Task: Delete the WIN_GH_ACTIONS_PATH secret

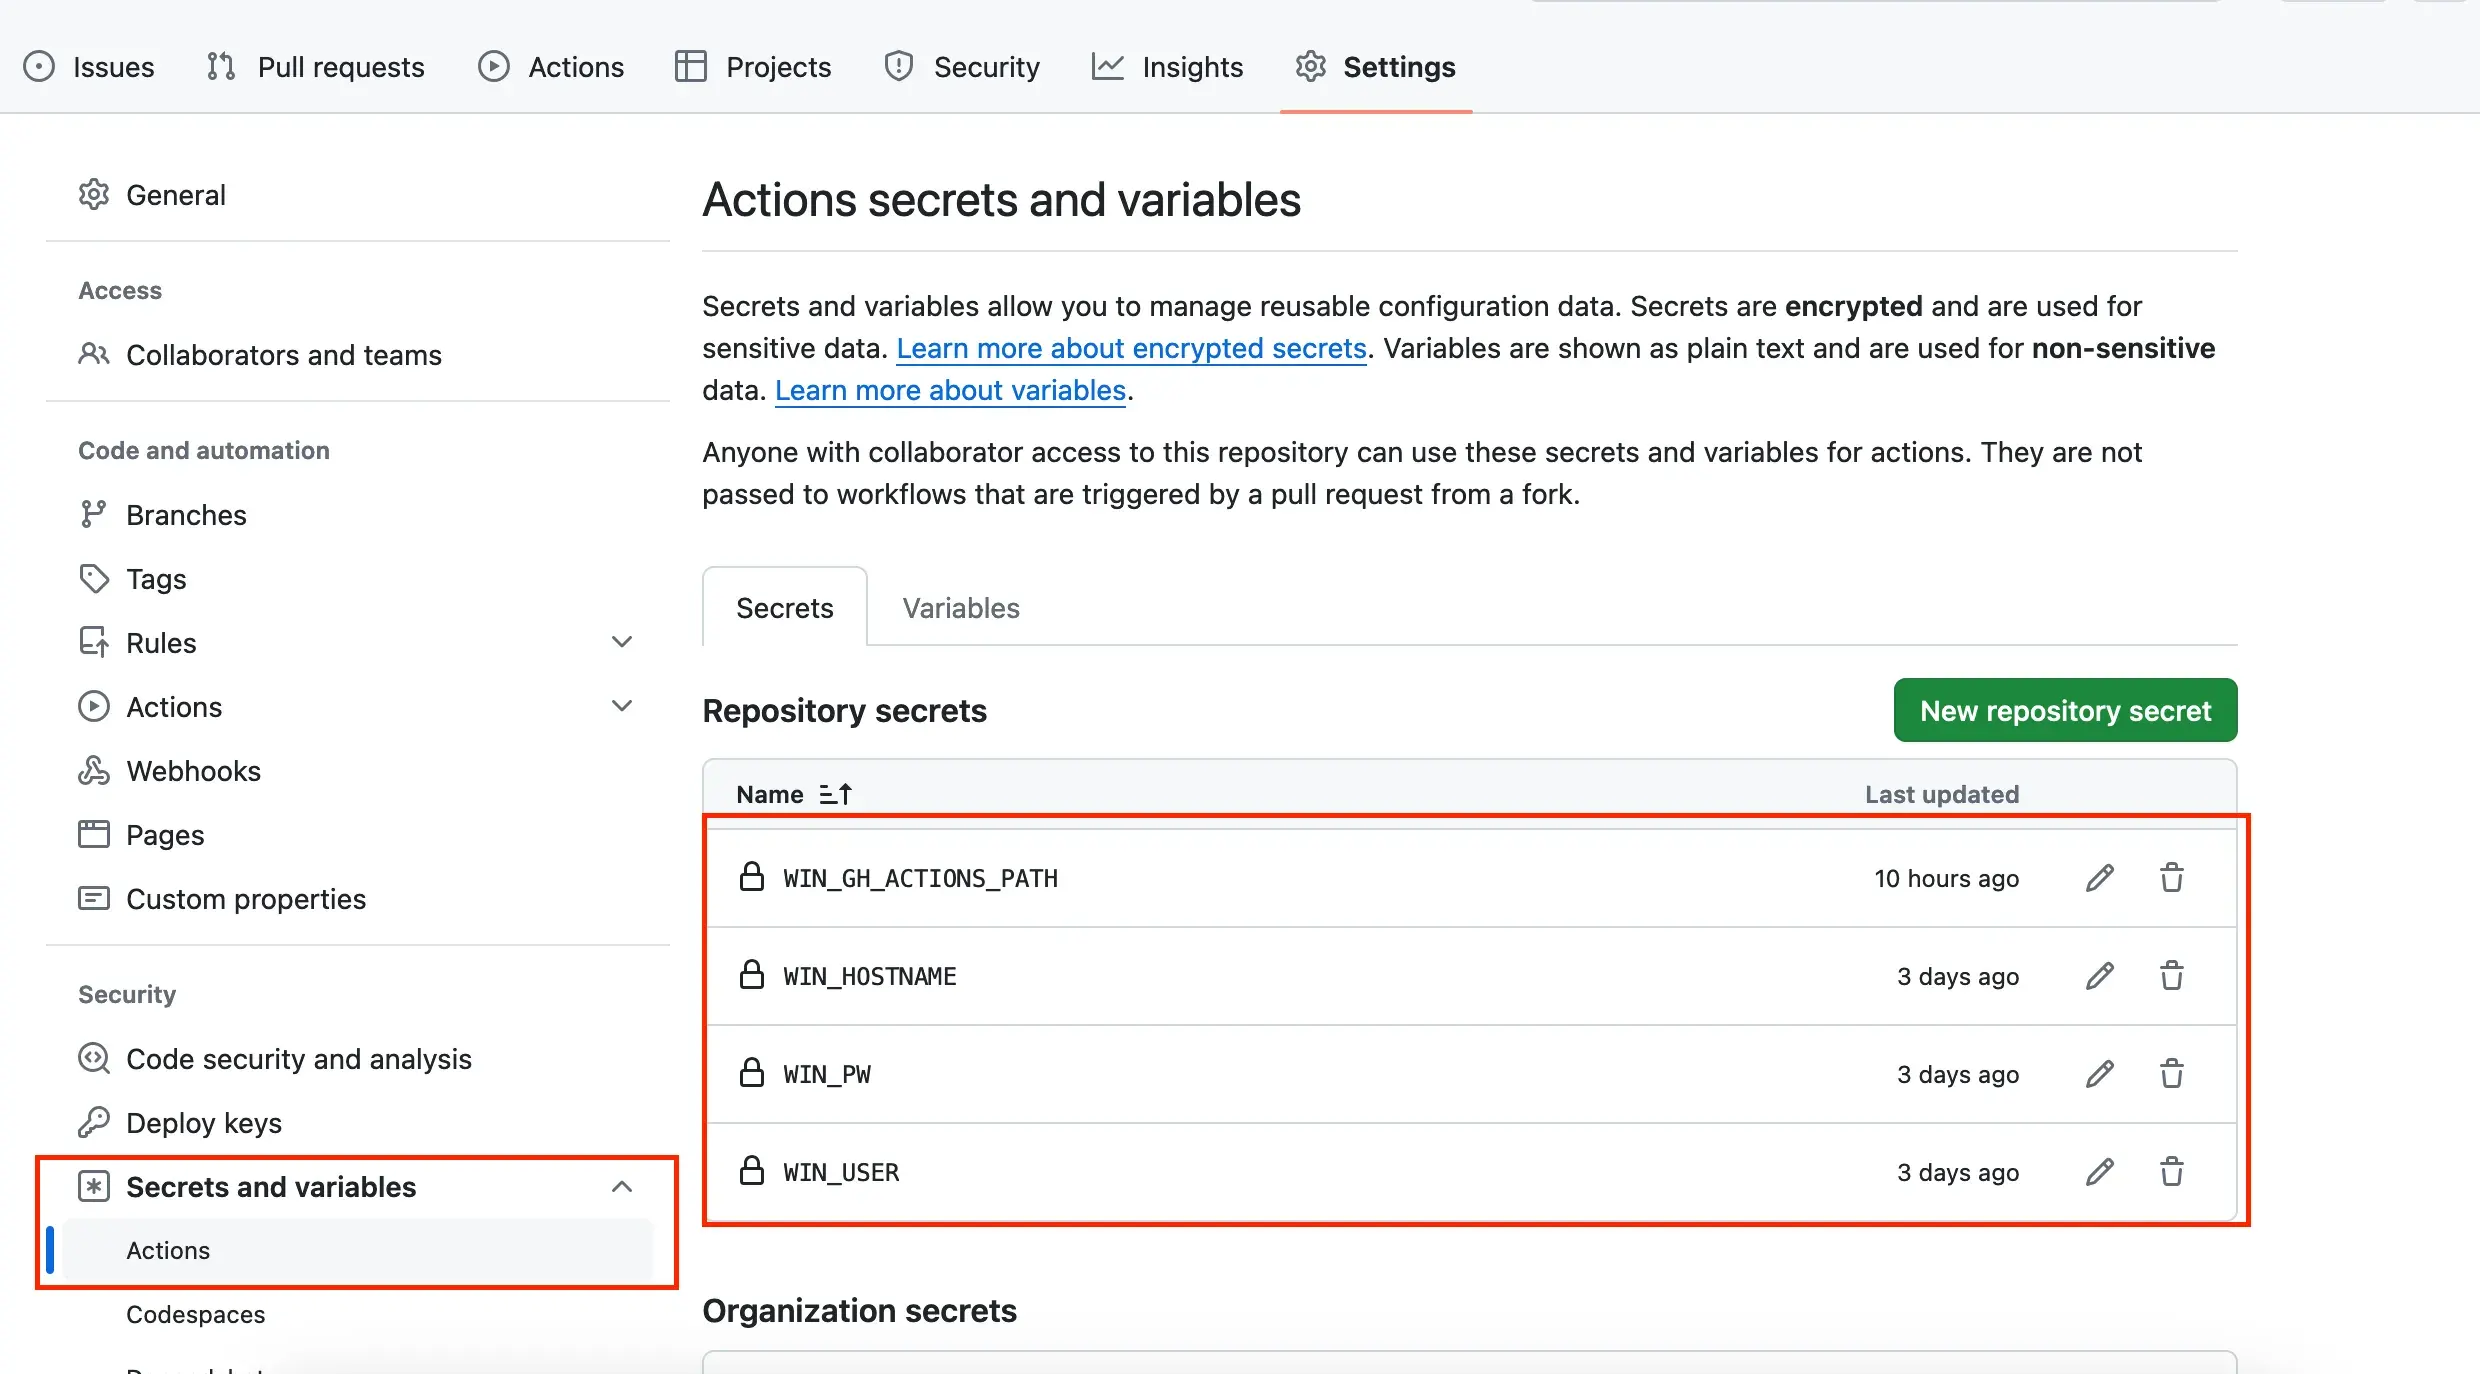Action: coord(2172,878)
